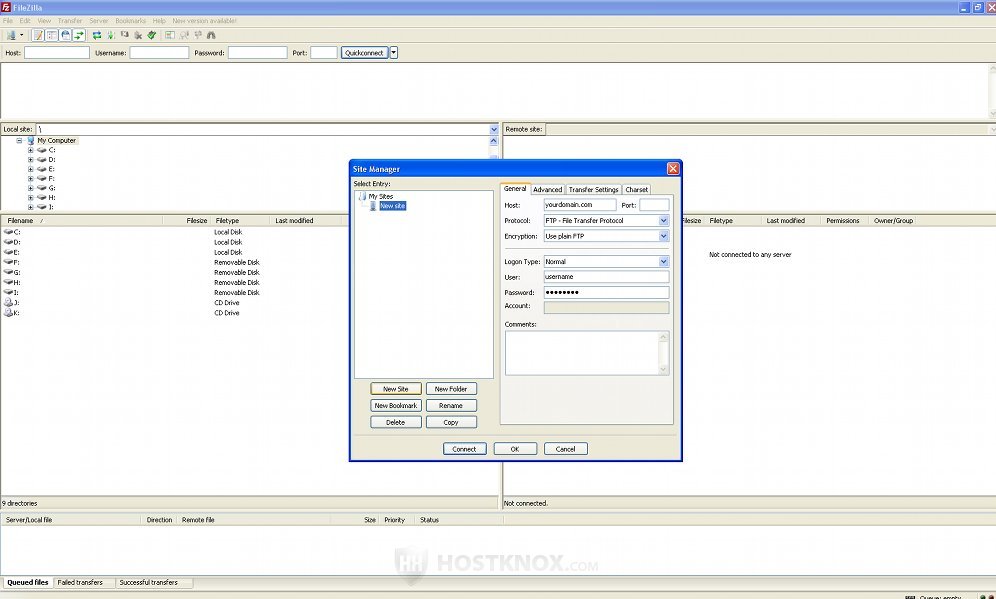Switch to the Transfer Settings tab
Viewport: 996px width, 599px height.
593,189
